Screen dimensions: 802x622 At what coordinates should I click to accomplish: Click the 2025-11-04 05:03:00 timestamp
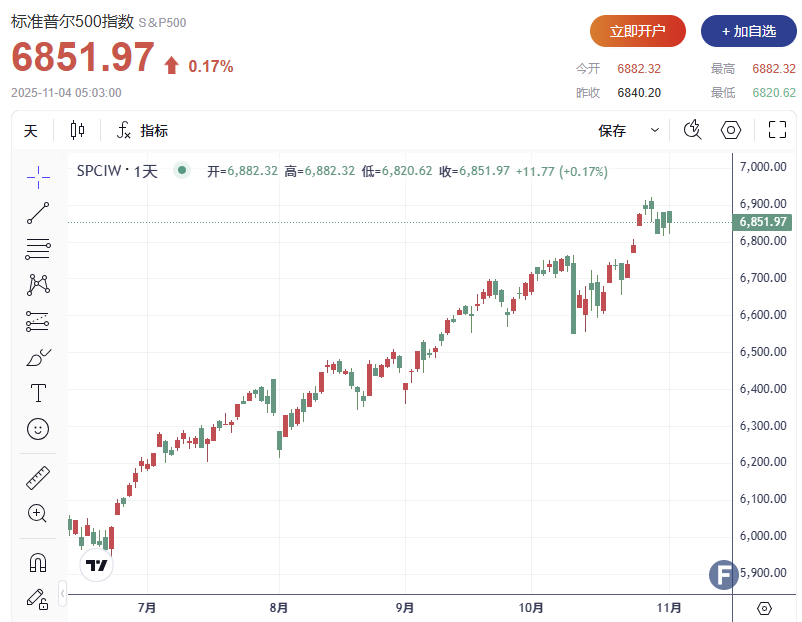tap(66, 93)
